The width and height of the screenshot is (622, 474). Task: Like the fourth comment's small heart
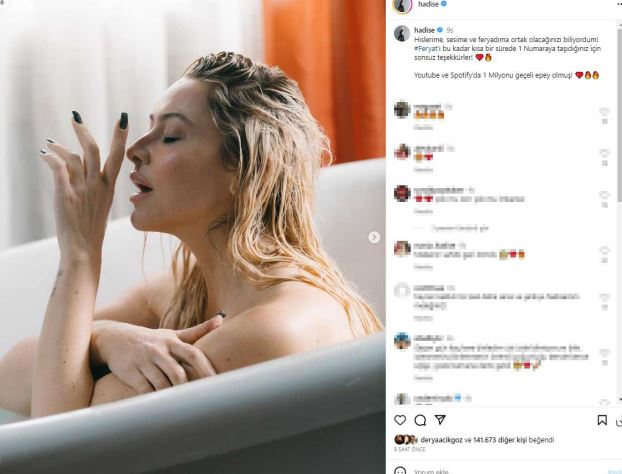604,250
